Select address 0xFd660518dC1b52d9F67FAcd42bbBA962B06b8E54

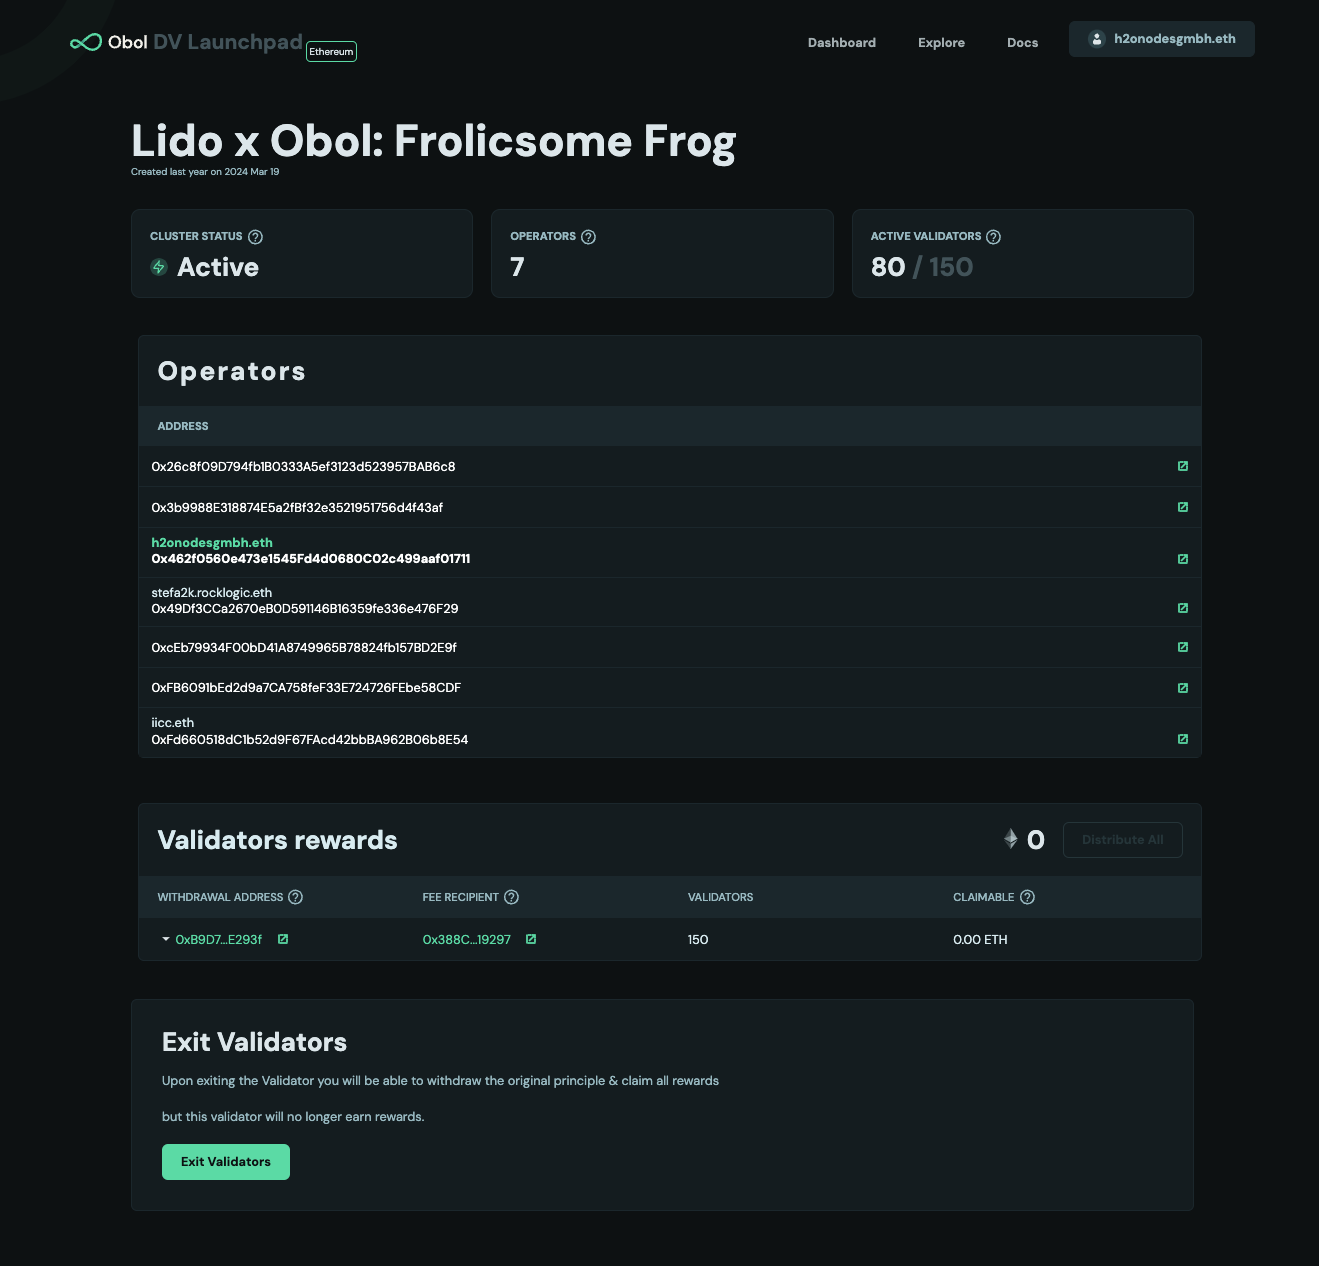coord(310,740)
